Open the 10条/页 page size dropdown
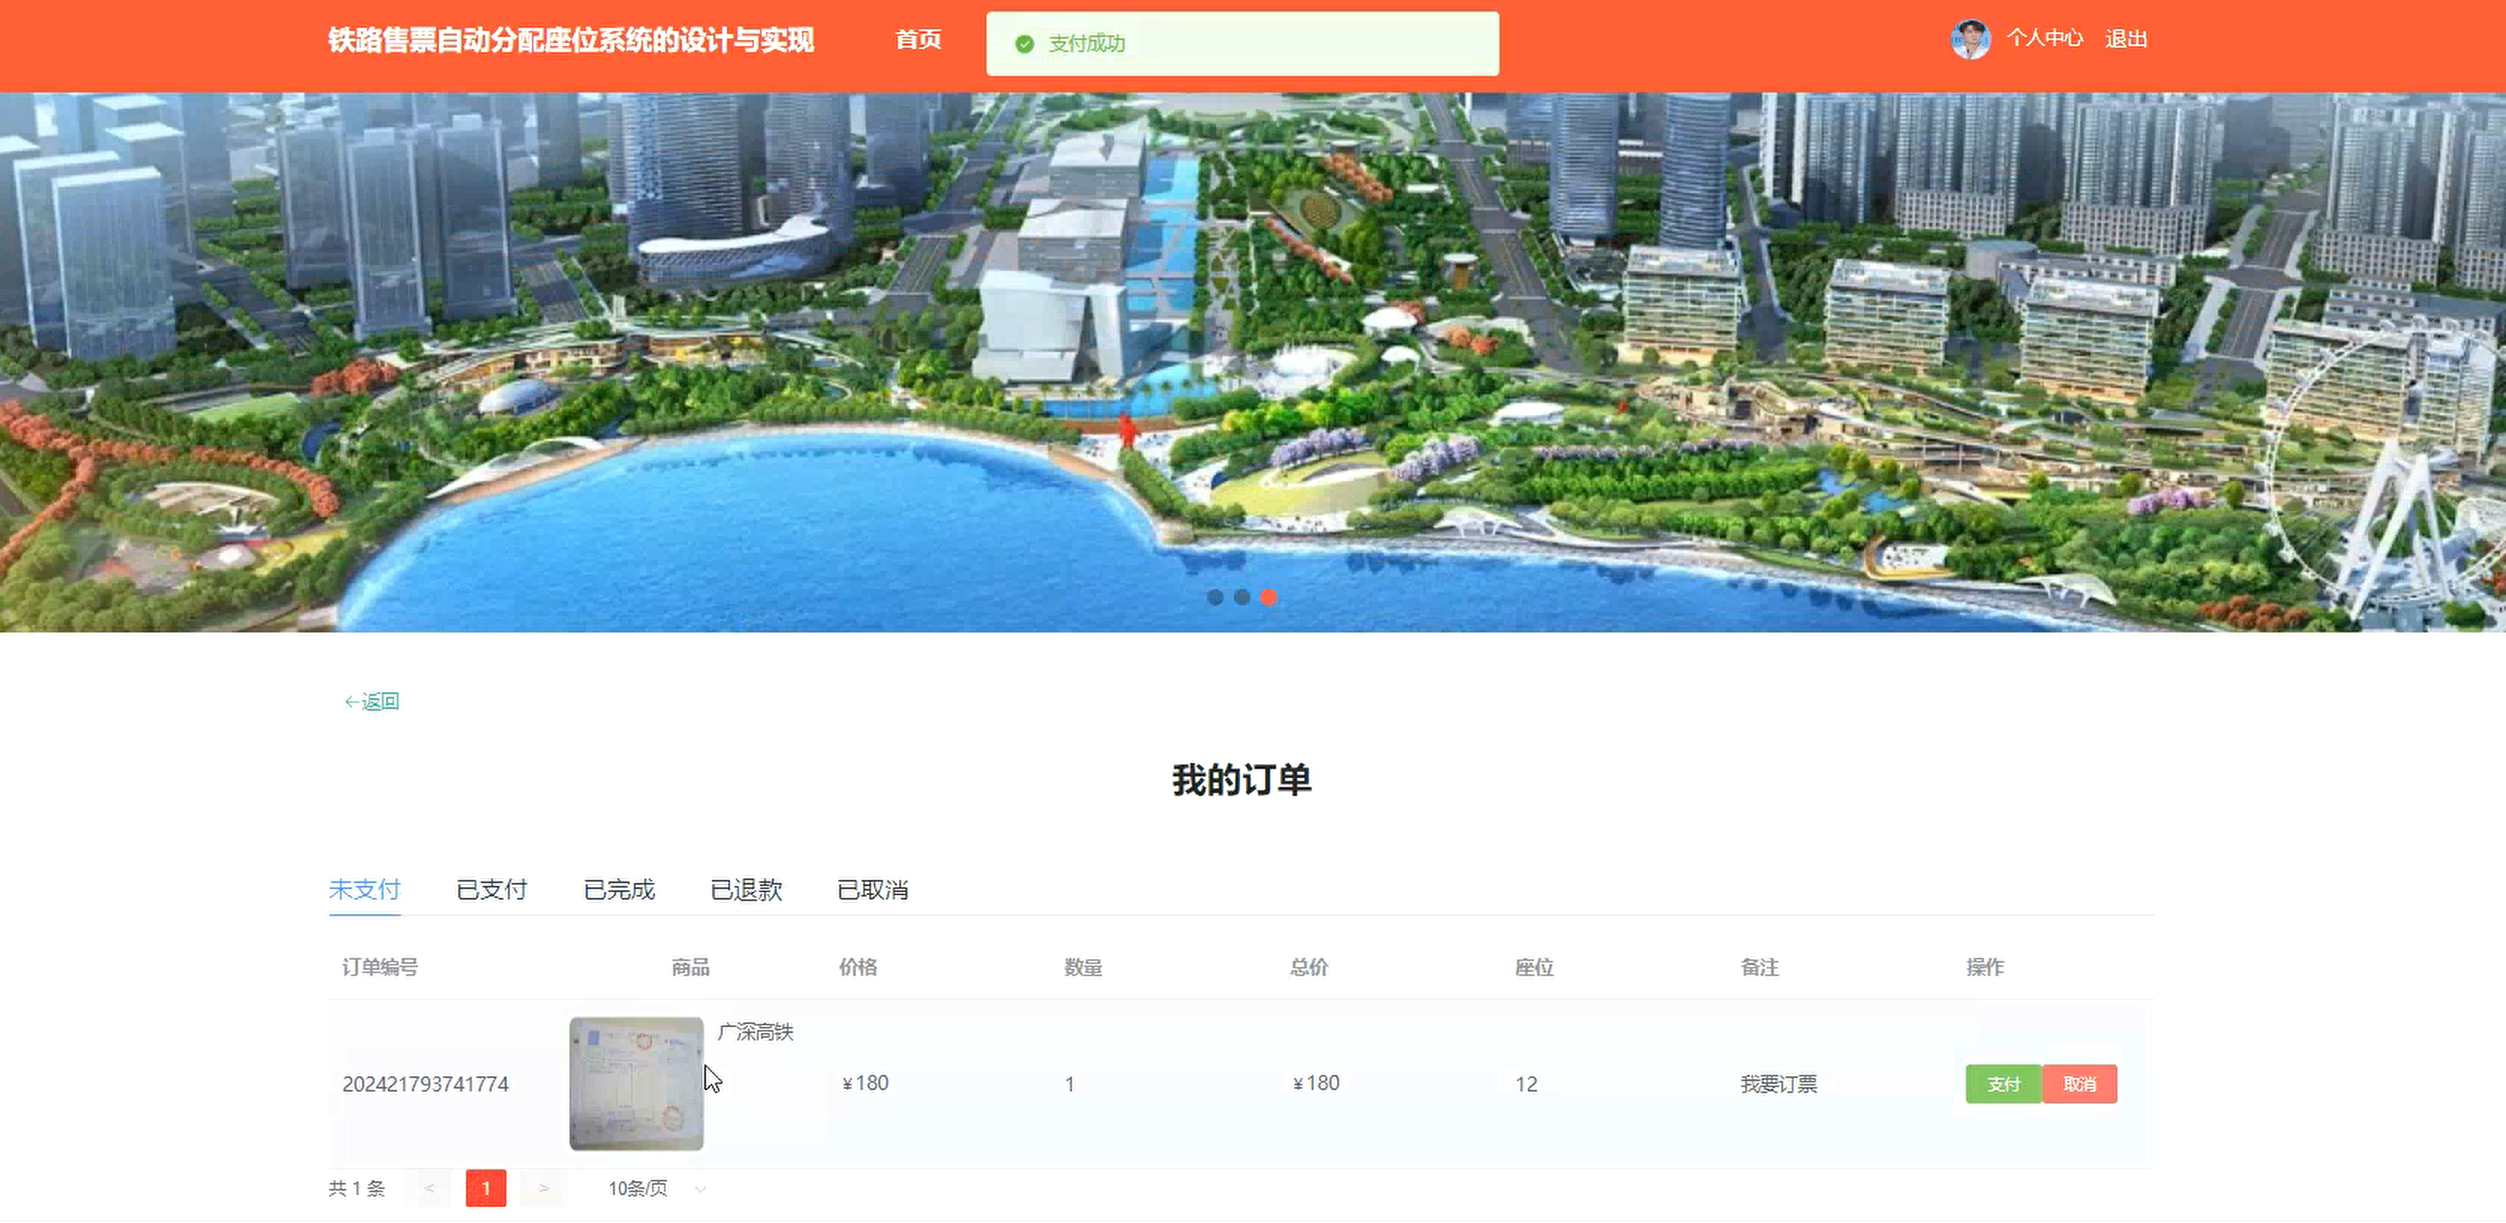 pyautogui.click(x=656, y=1188)
